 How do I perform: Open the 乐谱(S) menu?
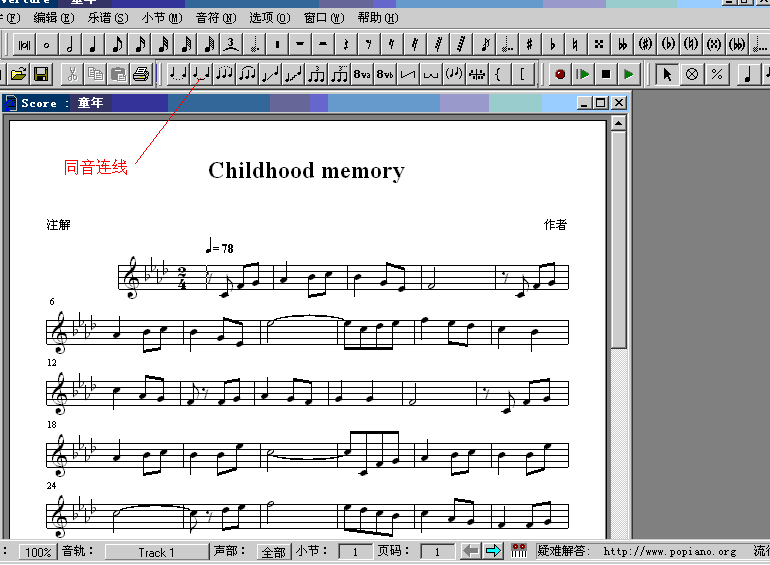coord(108,18)
